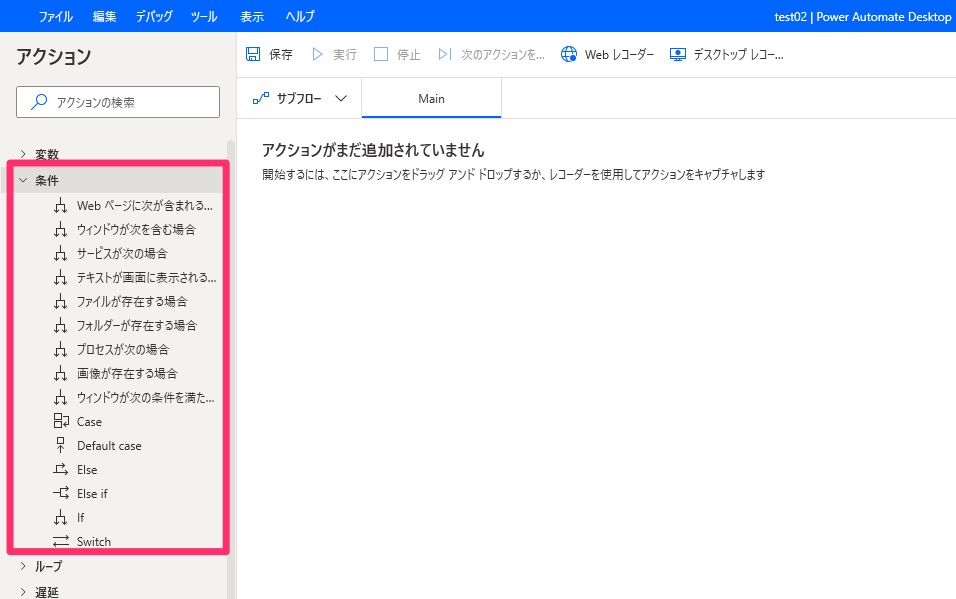Viewport: 956px width, 599px height.
Task: Click the magnifier icon in action search
Action: tap(39, 101)
